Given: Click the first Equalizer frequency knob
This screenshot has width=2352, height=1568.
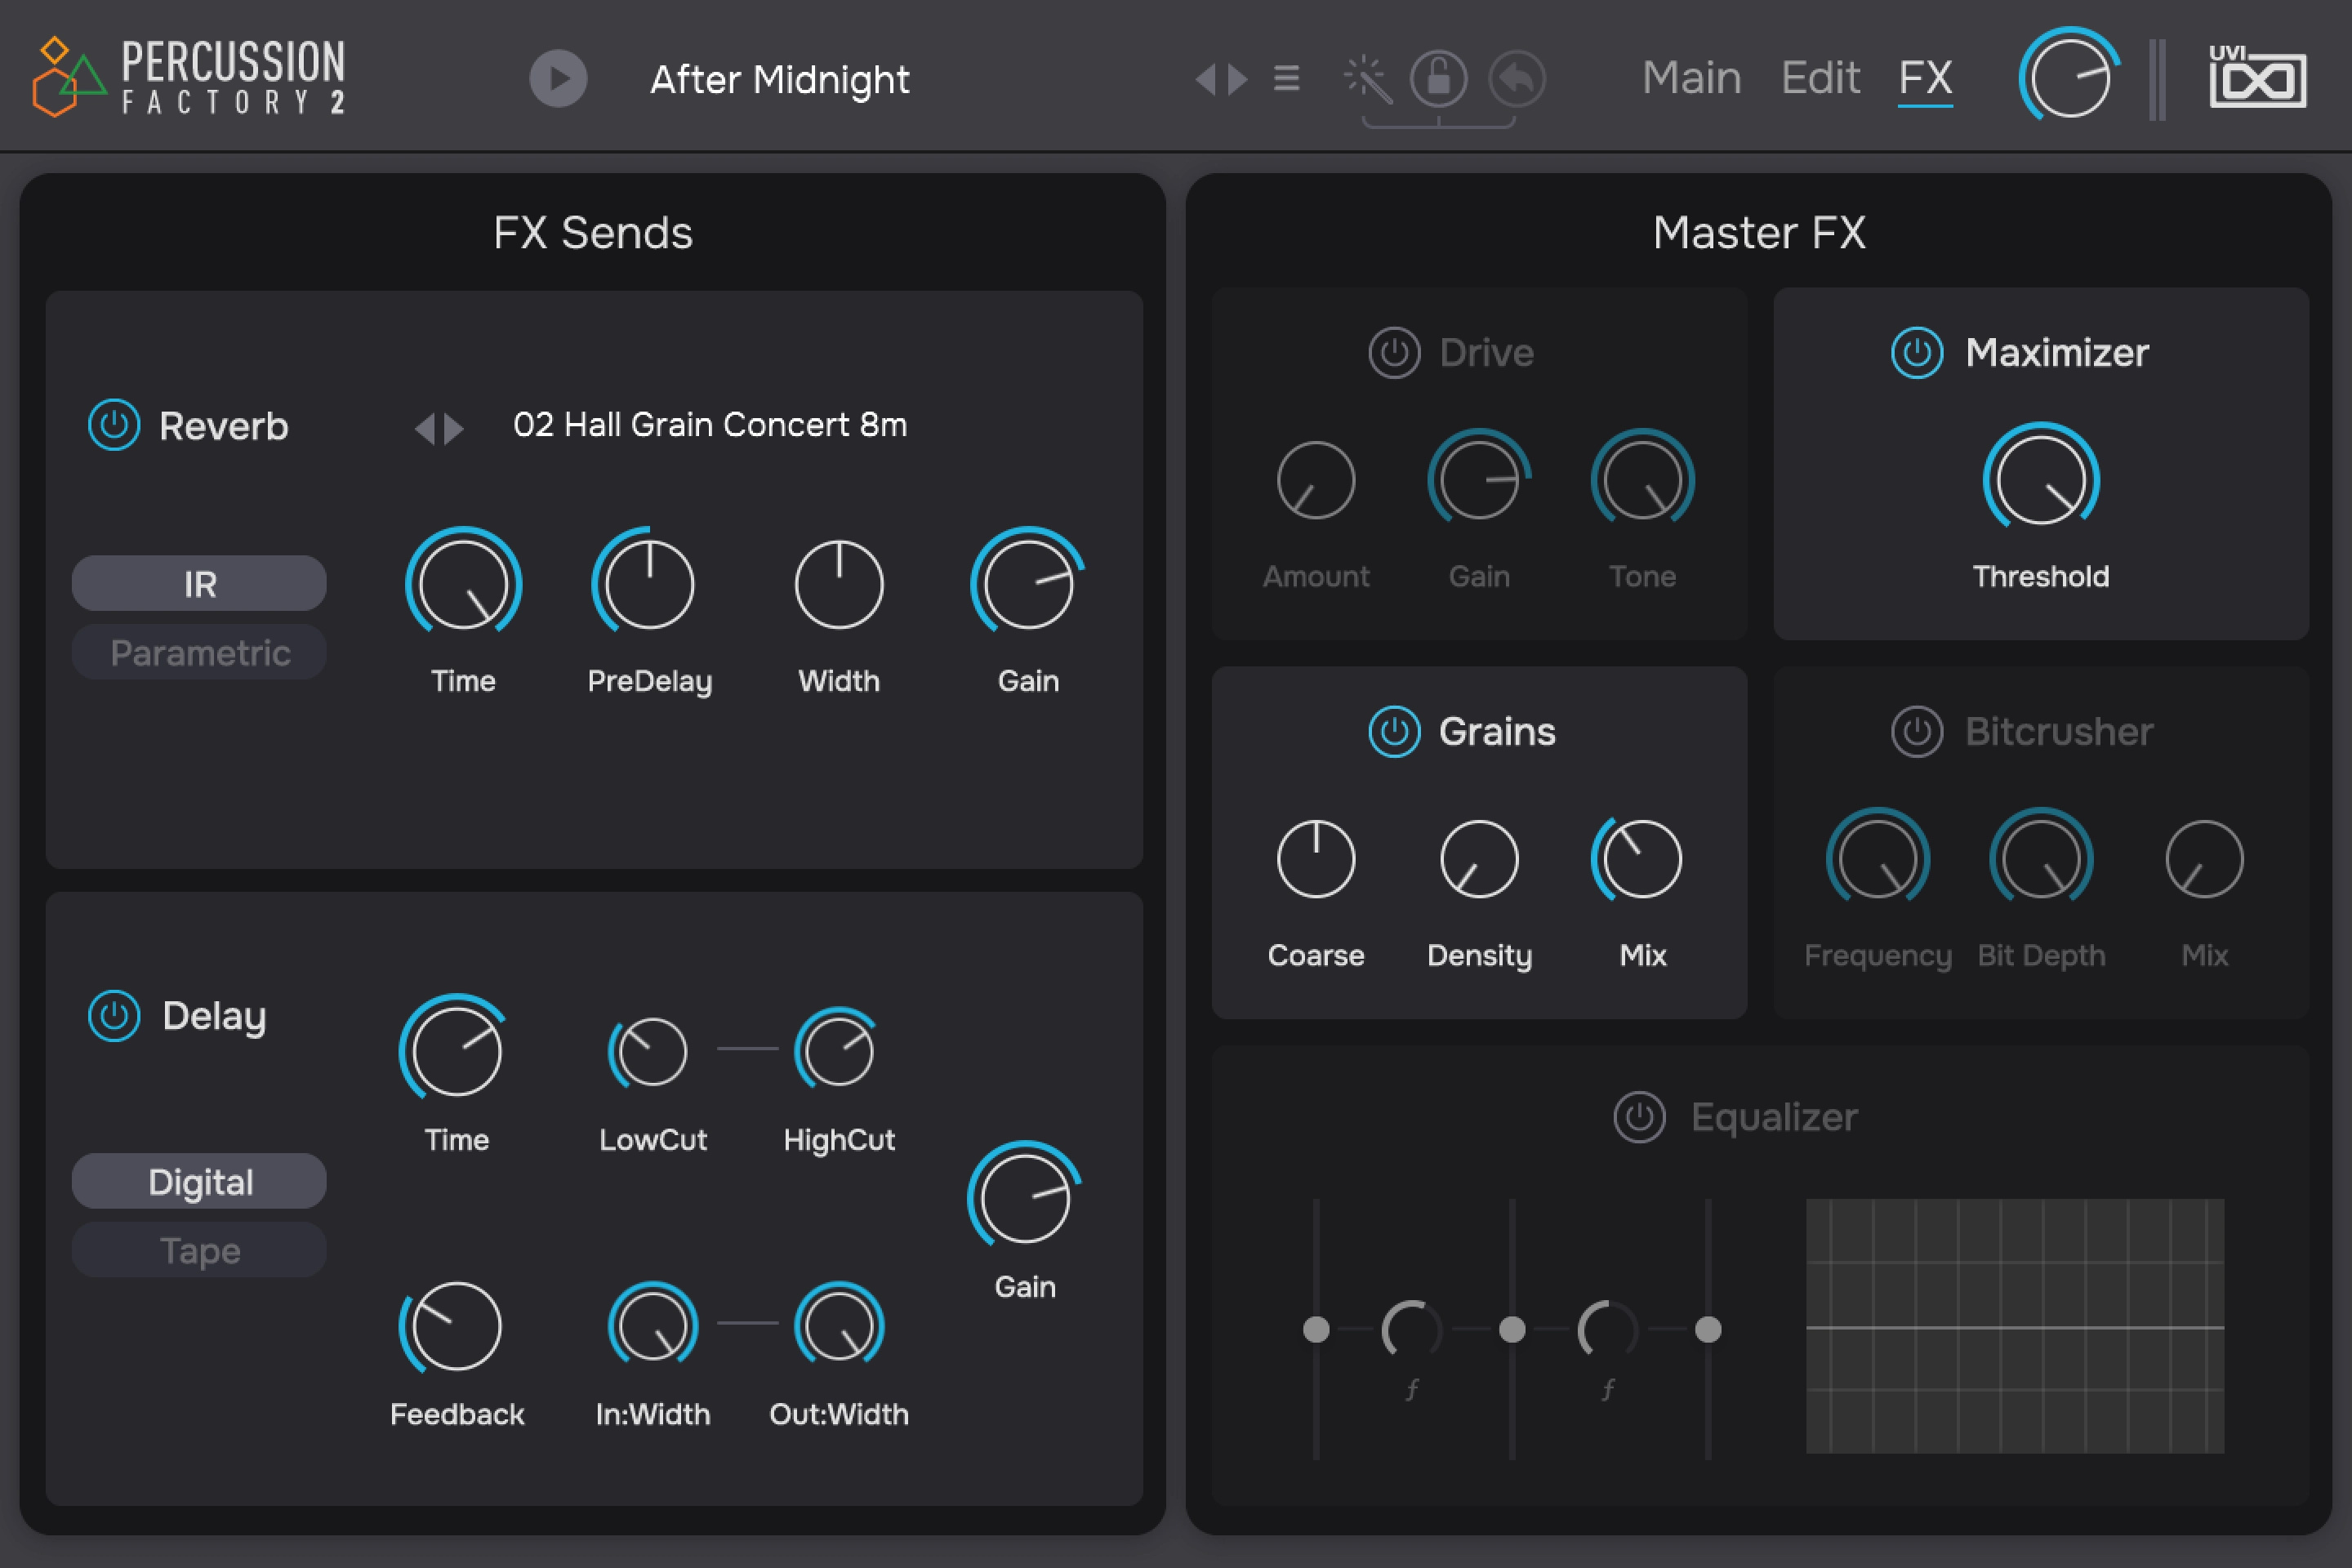Looking at the screenshot, I should click(1412, 1330).
